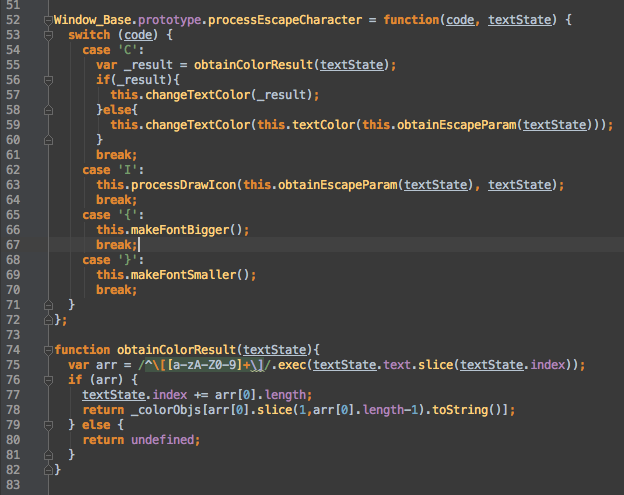The image size is (624, 495).
Task: Click the case '}' label
Action: 113,260
